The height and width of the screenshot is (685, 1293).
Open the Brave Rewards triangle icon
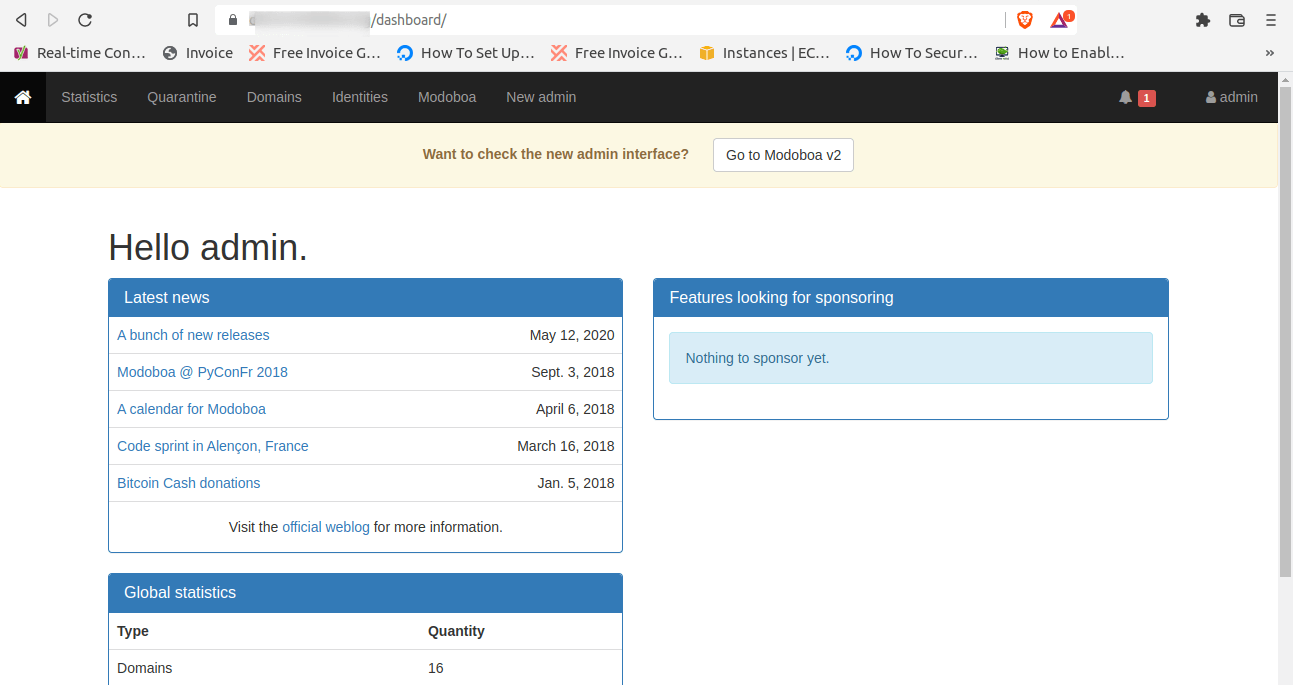(1060, 20)
